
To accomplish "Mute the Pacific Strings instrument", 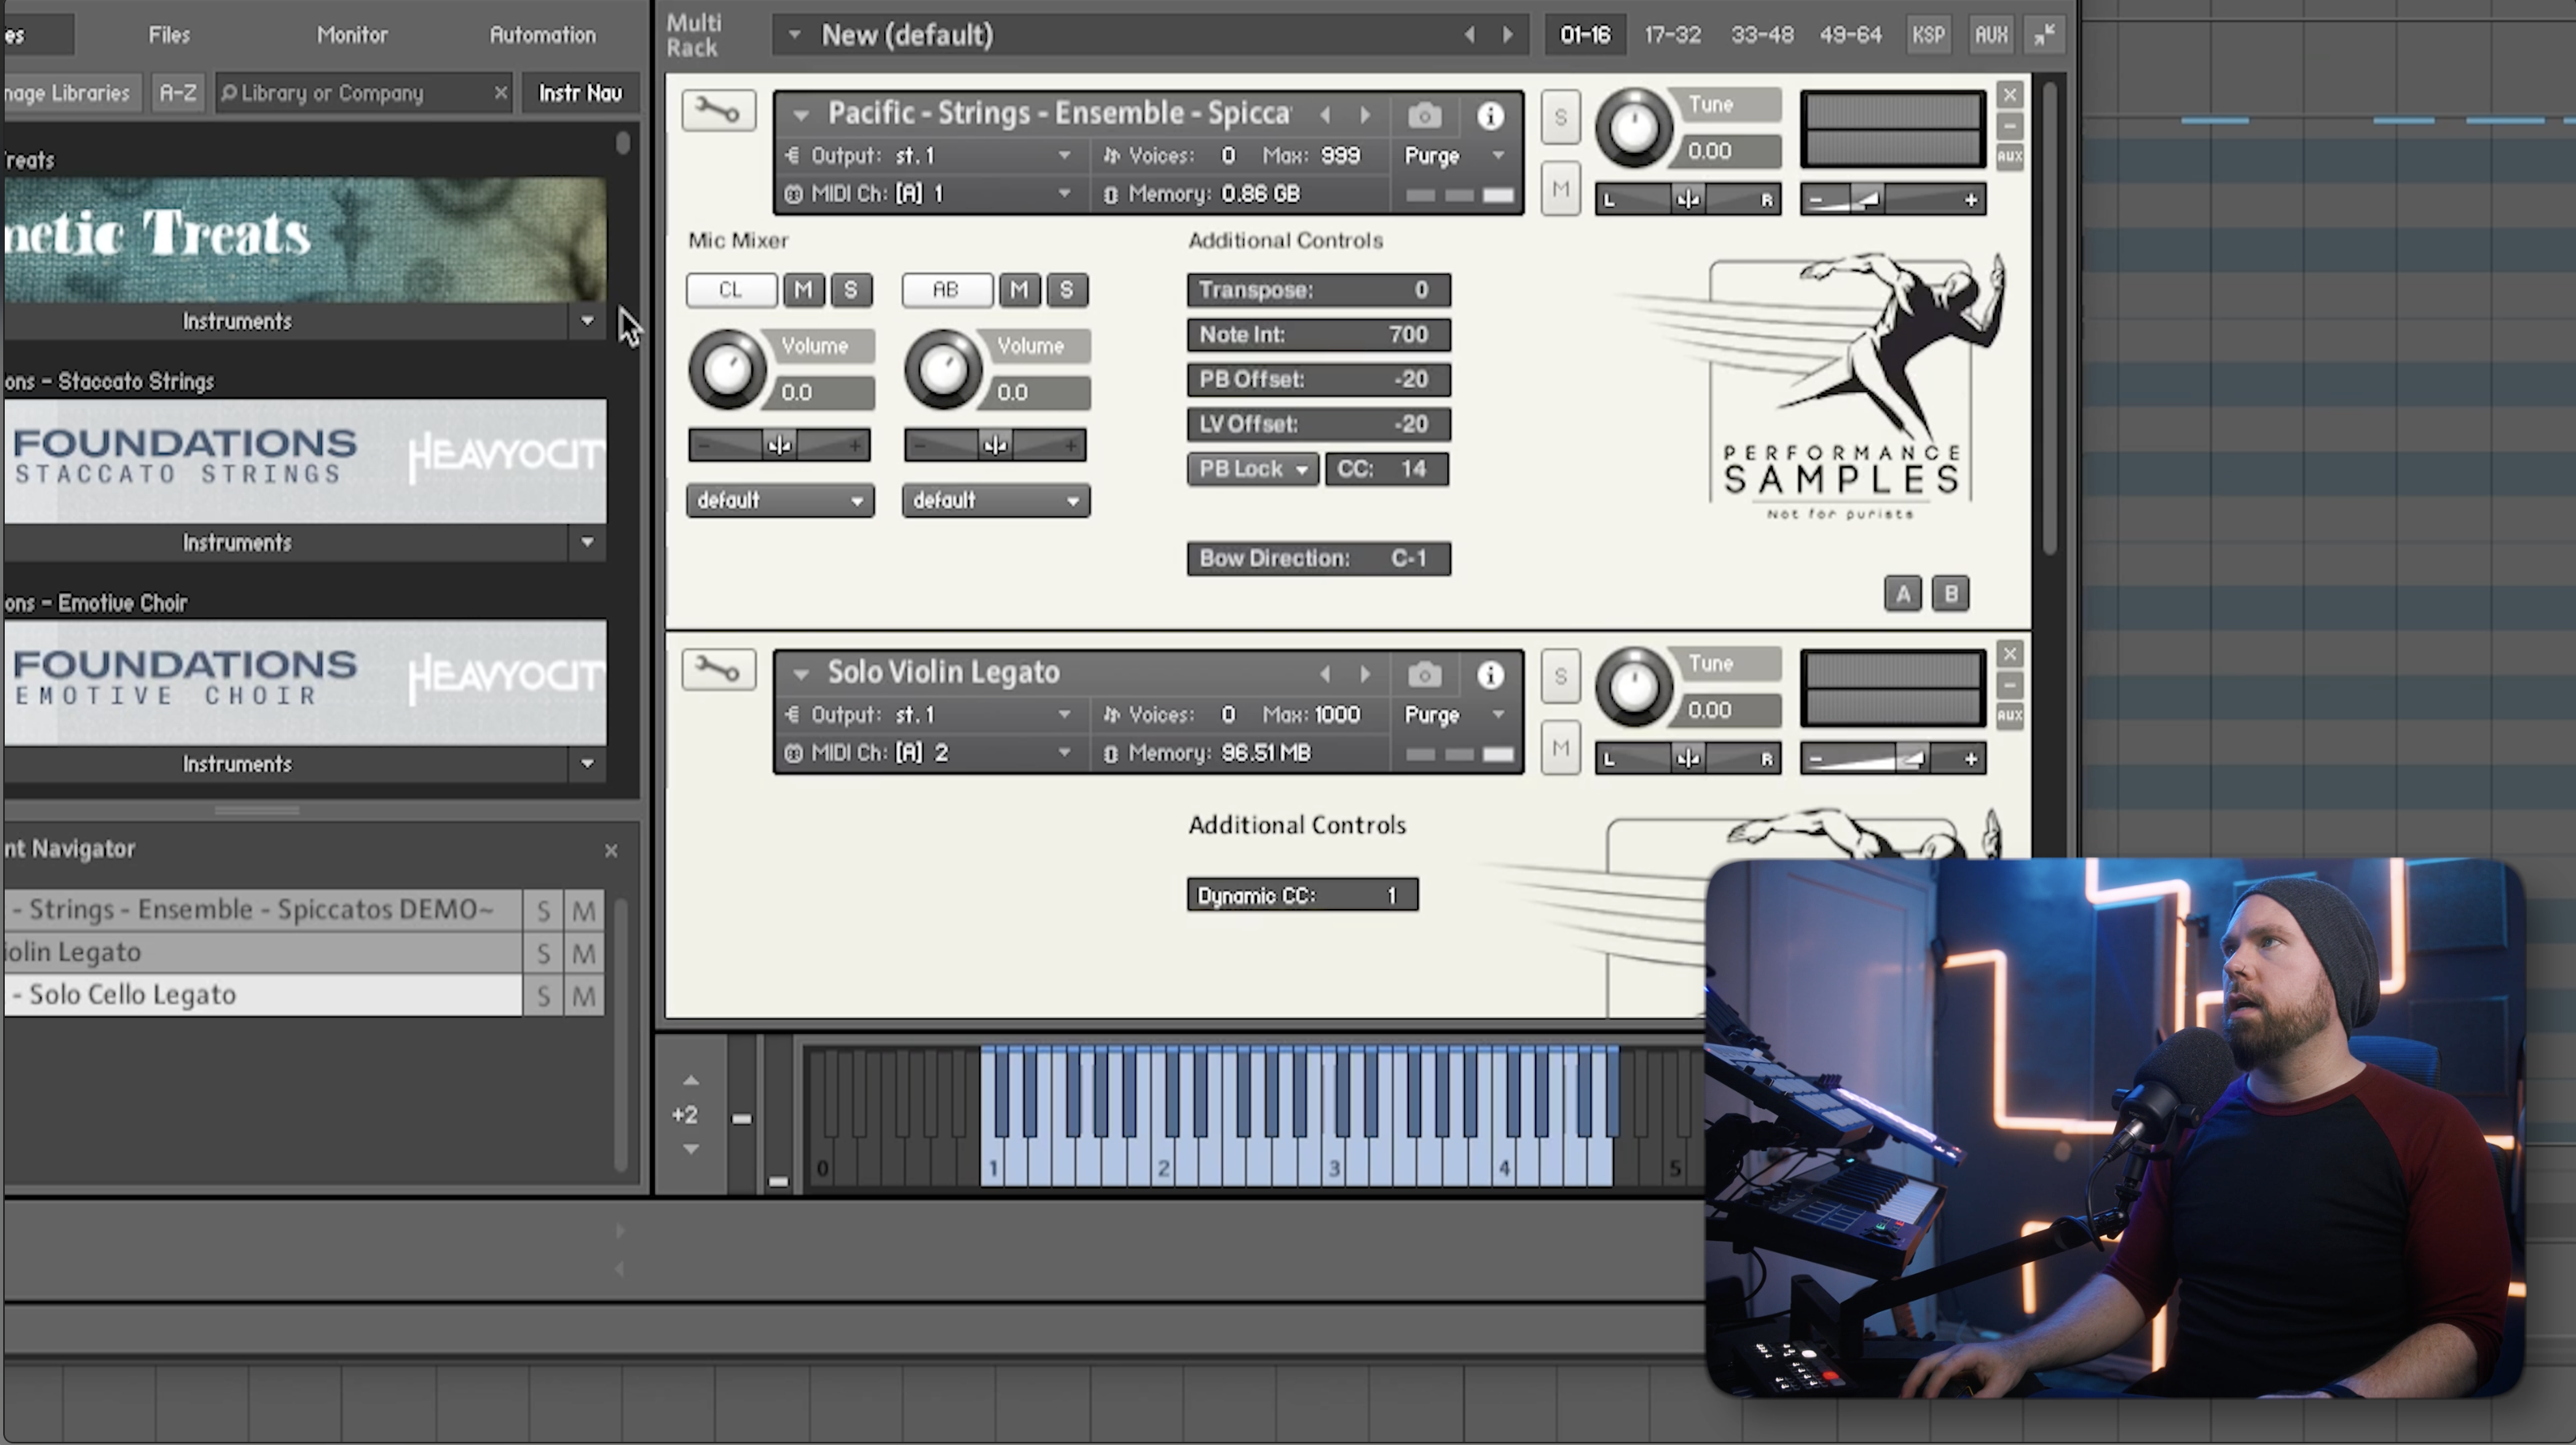I will 1560,189.
